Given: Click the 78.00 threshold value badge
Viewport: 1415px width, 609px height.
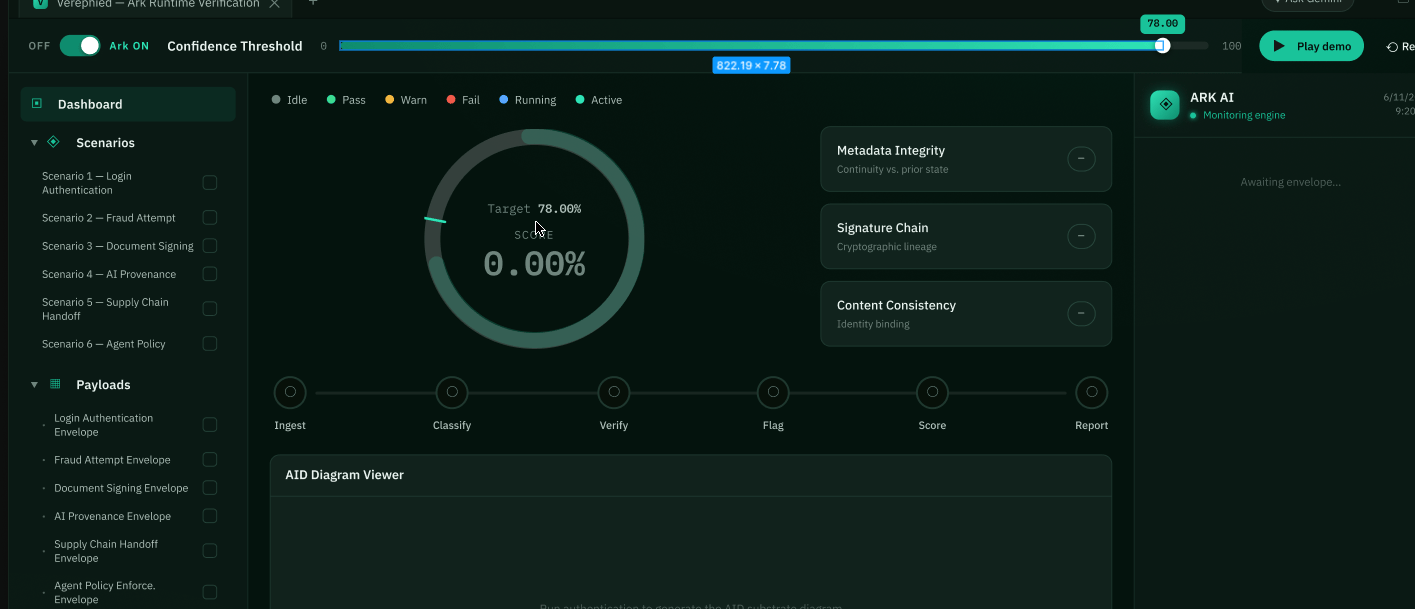Looking at the screenshot, I should [1162, 23].
